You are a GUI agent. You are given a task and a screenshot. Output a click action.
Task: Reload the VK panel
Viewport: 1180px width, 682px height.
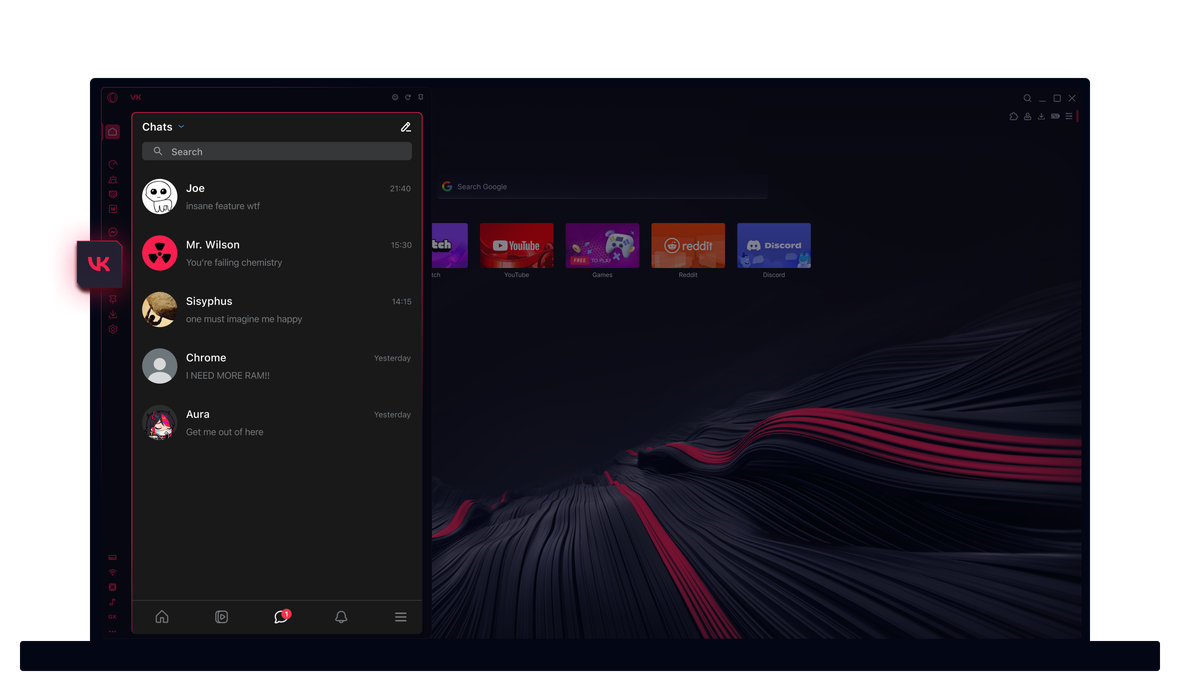(x=408, y=98)
